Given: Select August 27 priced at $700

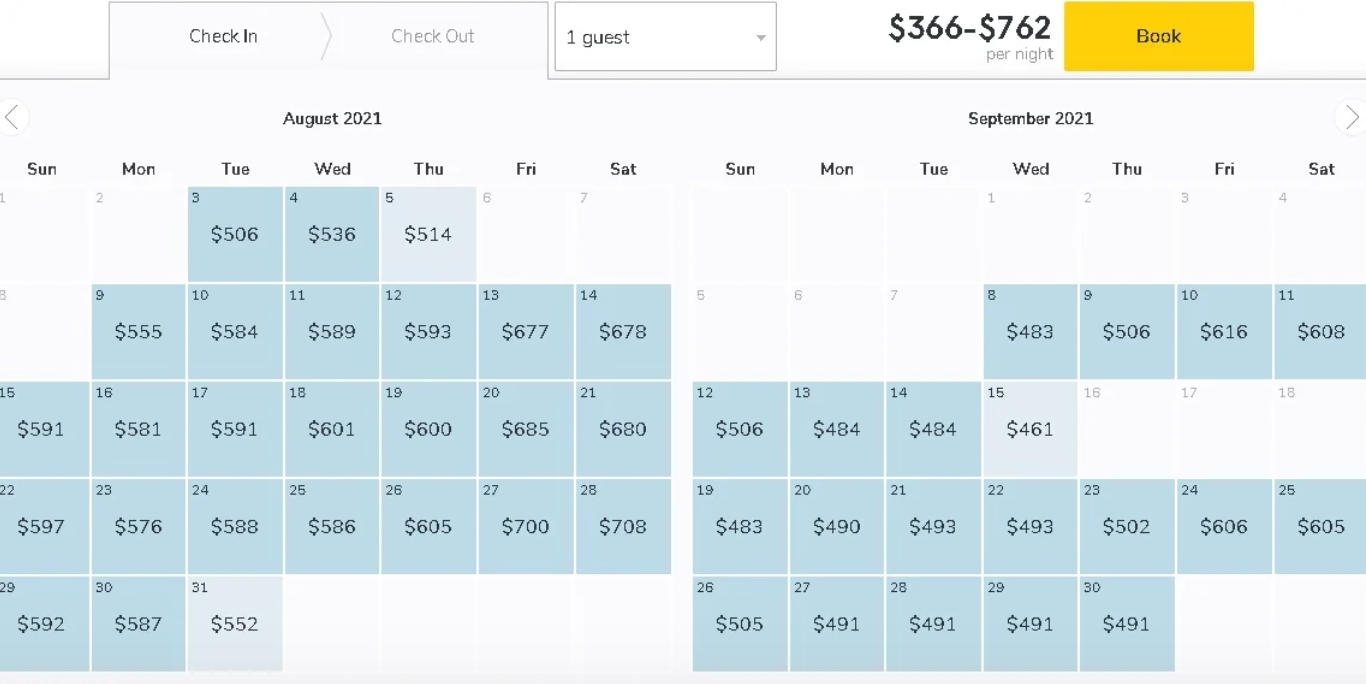Looking at the screenshot, I should (525, 526).
